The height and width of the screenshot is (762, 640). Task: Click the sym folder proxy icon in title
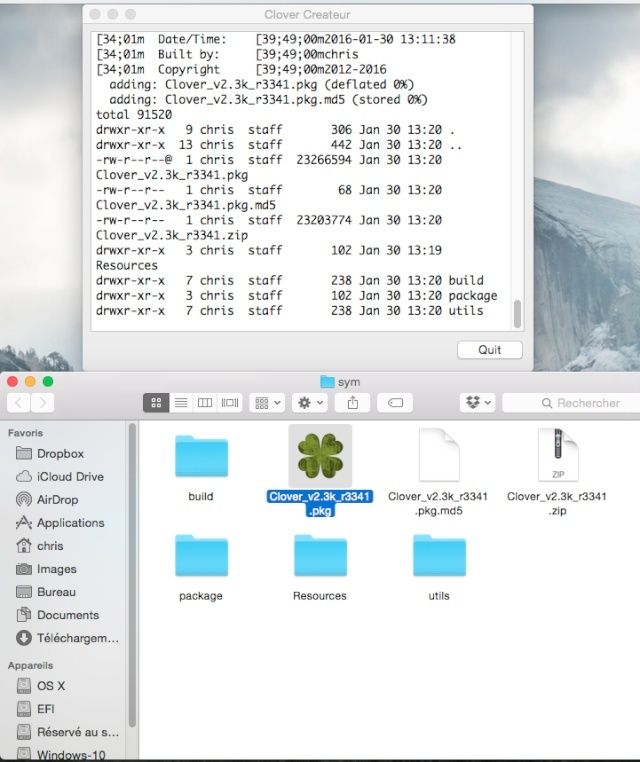pyautogui.click(x=328, y=382)
